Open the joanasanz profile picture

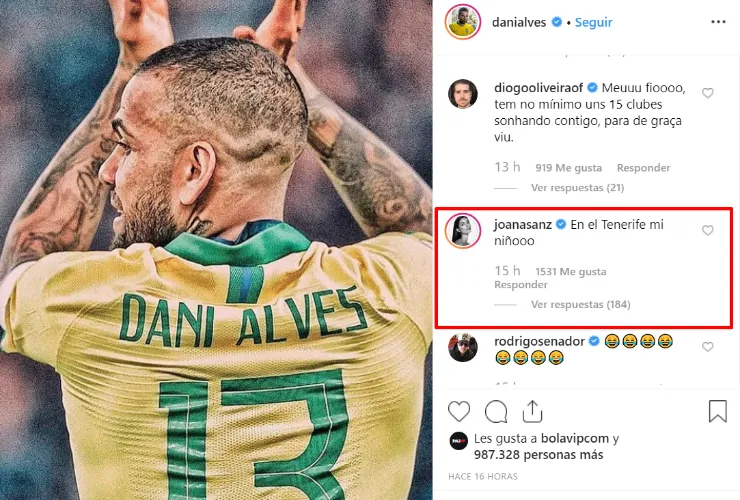462,231
